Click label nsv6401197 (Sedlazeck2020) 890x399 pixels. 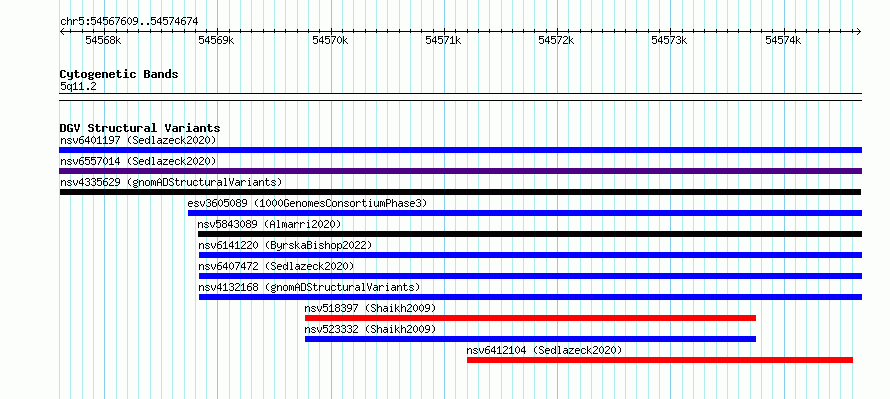(x=138, y=140)
